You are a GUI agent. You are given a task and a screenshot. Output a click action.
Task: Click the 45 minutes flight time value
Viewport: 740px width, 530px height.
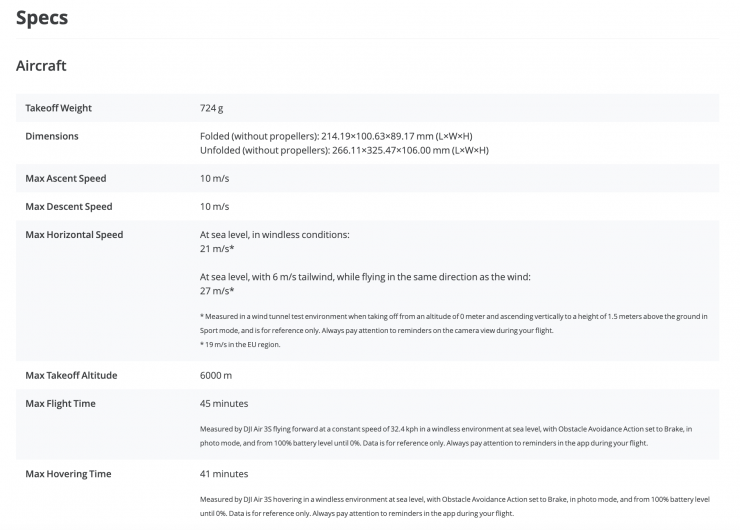tap(224, 403)
